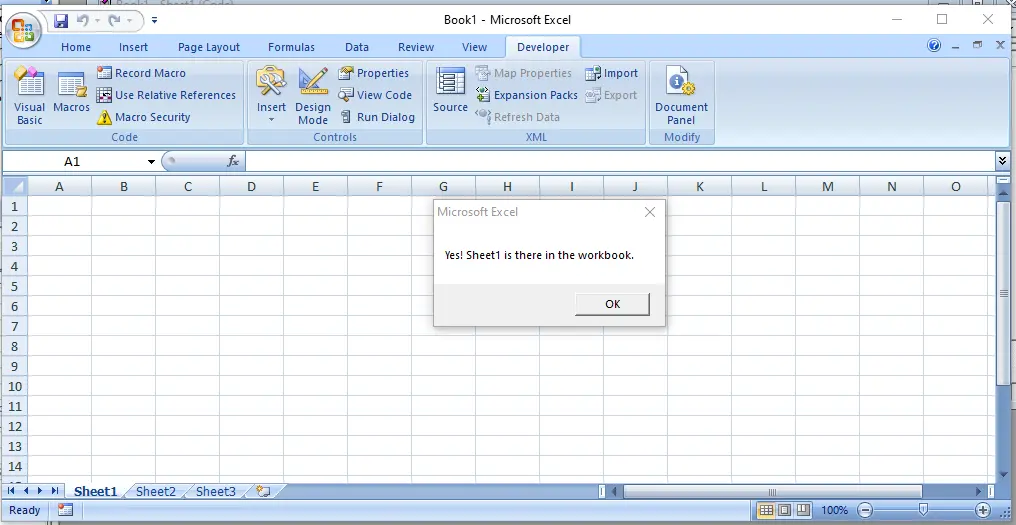Click View Code
1016x525 pixels.
(375, 95)
